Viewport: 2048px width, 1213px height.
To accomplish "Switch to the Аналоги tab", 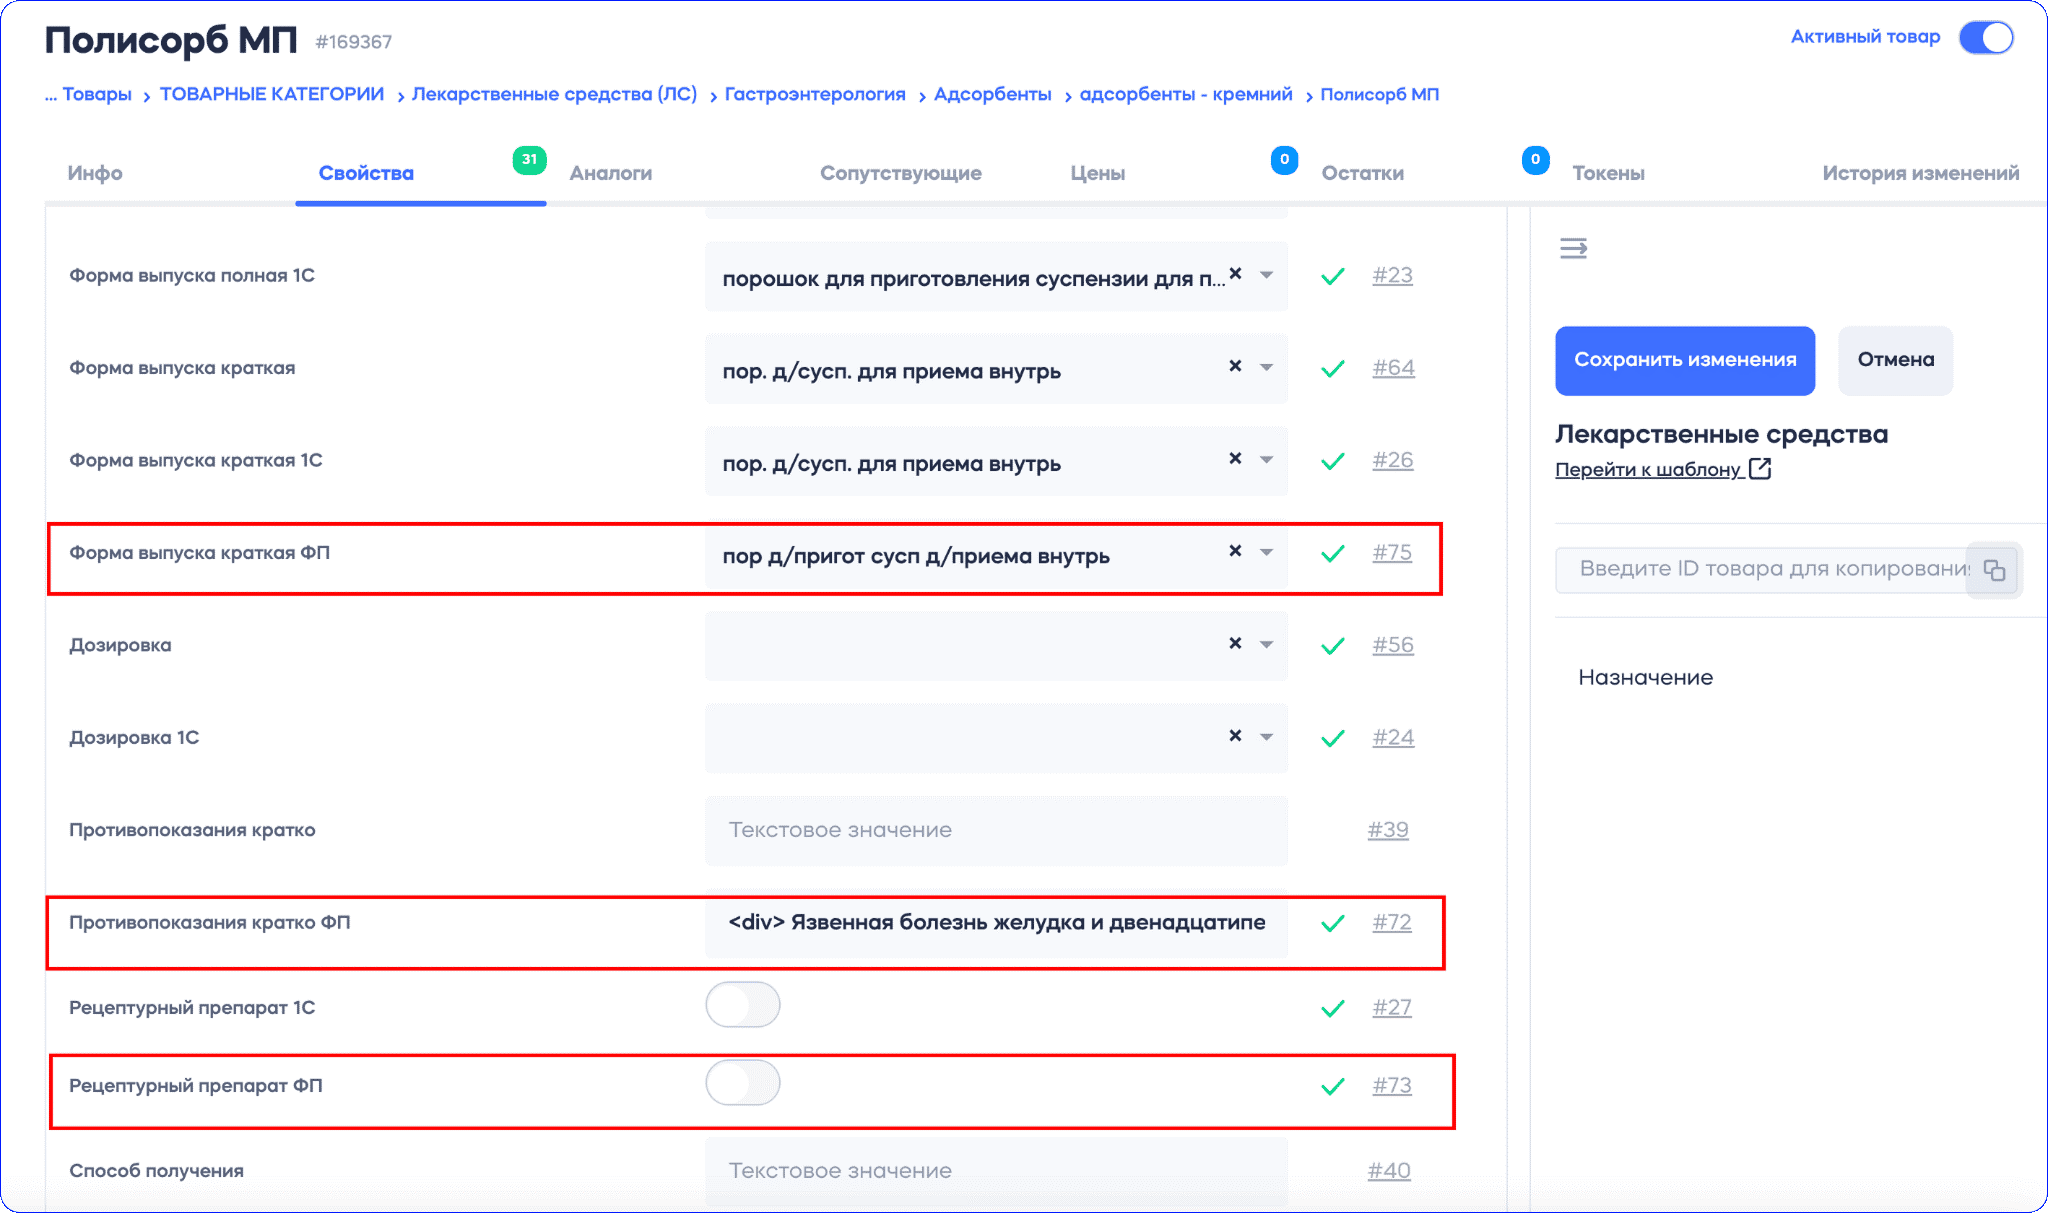I will click(x=610, y=174).
